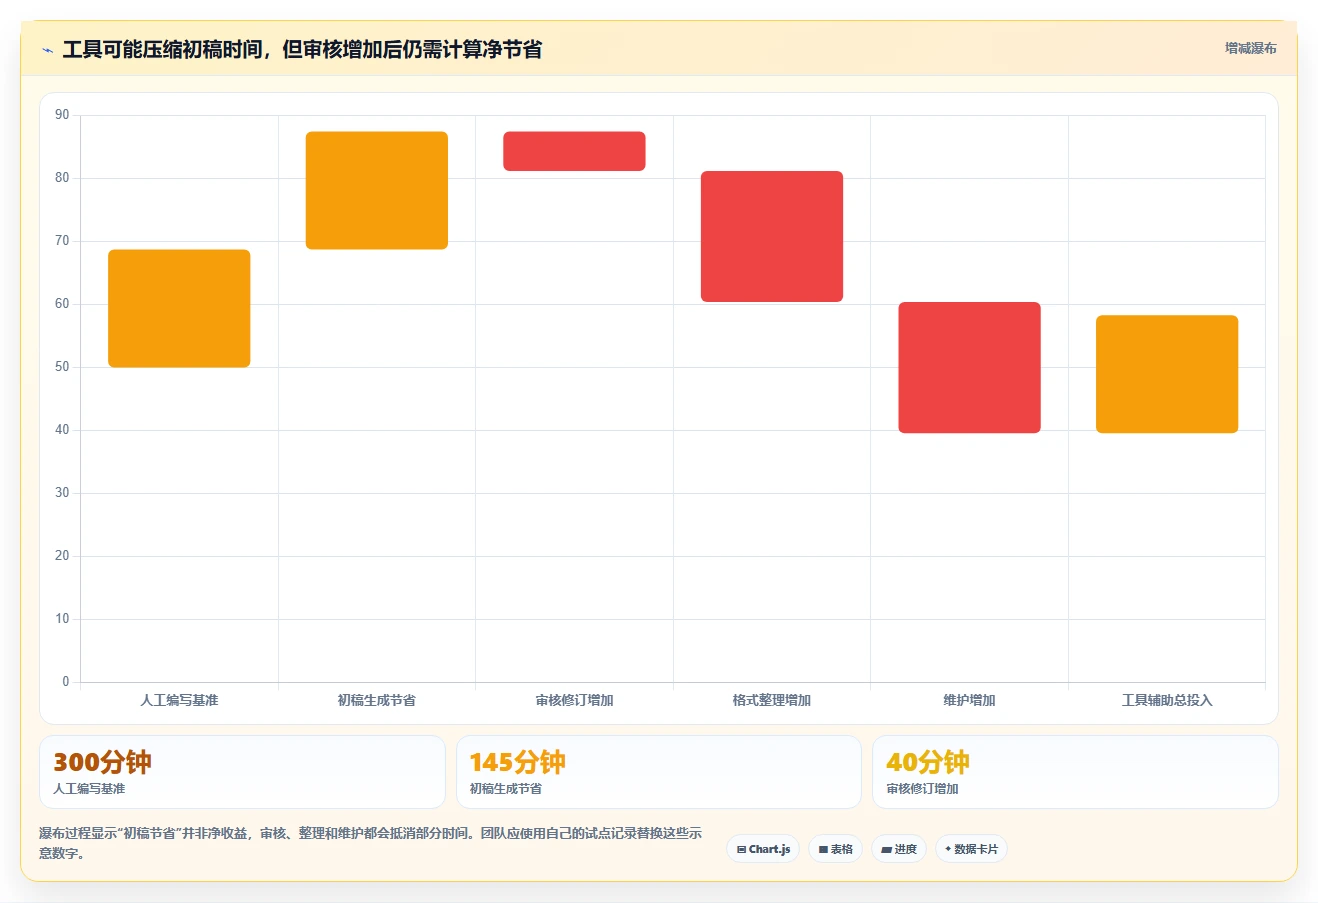Select the 进度 chip

coord(899,849)
